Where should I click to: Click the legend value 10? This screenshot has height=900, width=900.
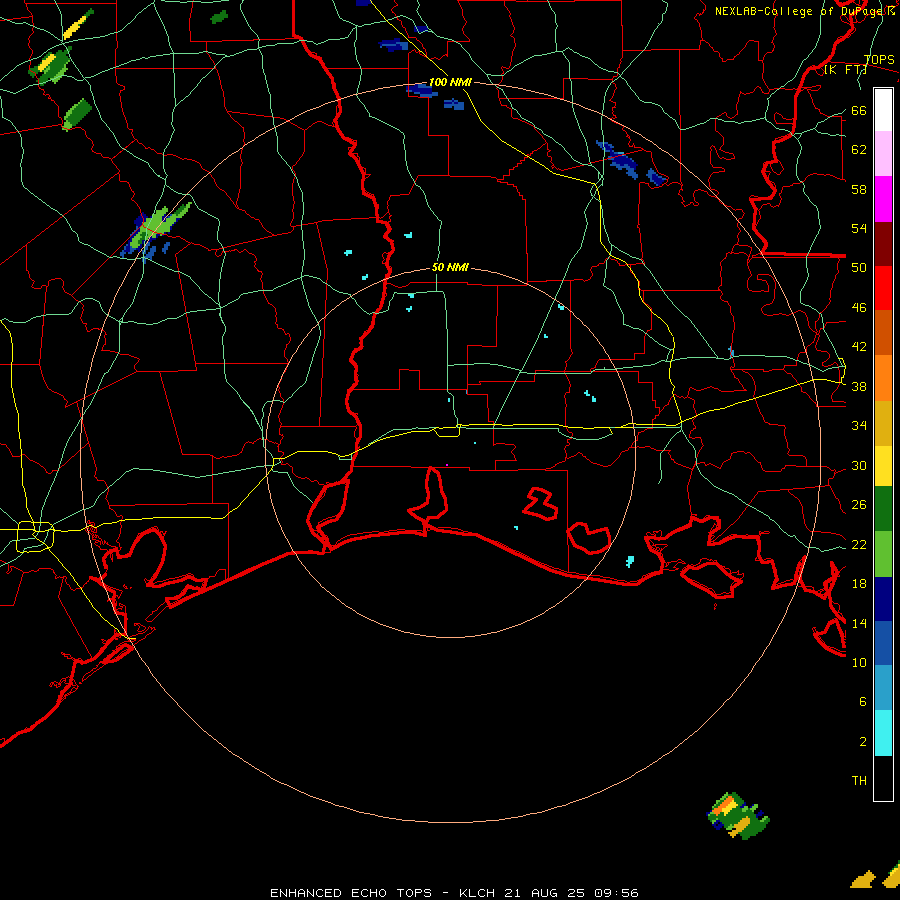859,663
